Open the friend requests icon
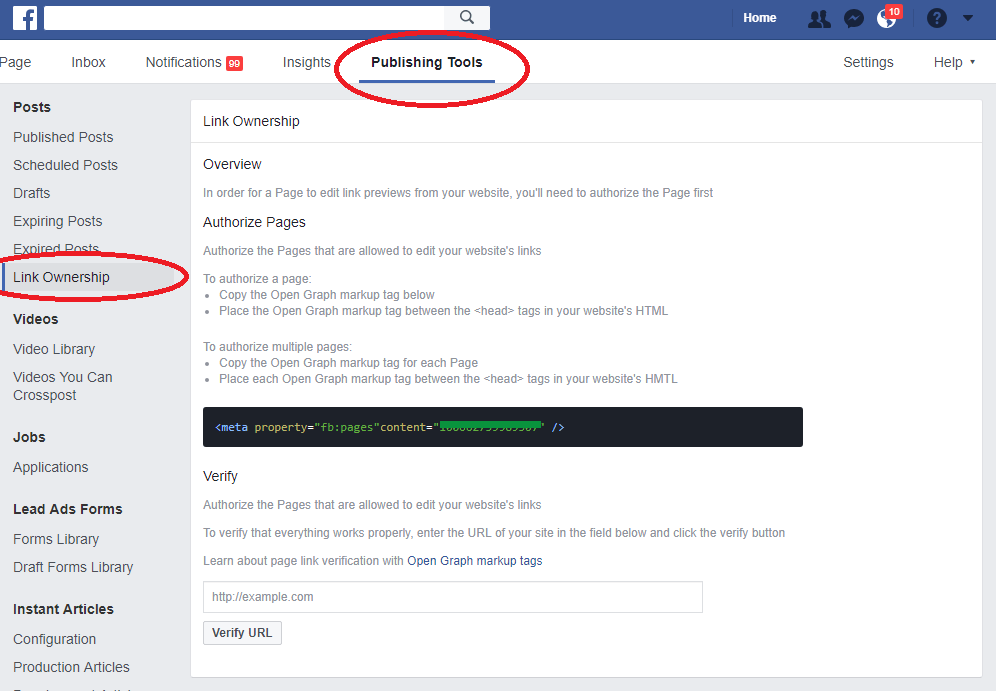 click(x=819, y=18)
